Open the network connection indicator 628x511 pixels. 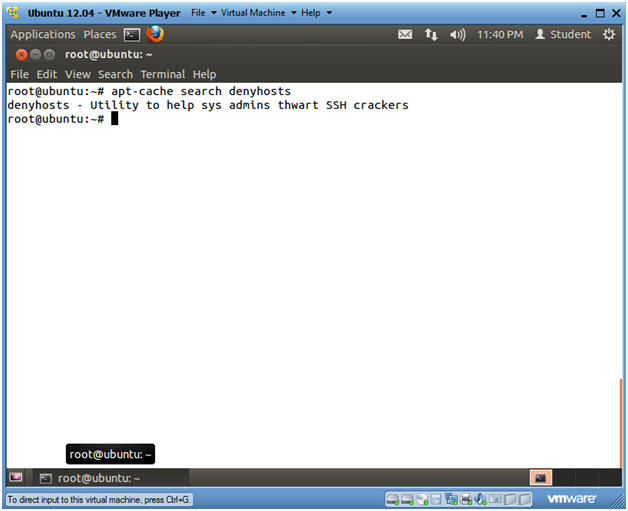tap(431, 34)
